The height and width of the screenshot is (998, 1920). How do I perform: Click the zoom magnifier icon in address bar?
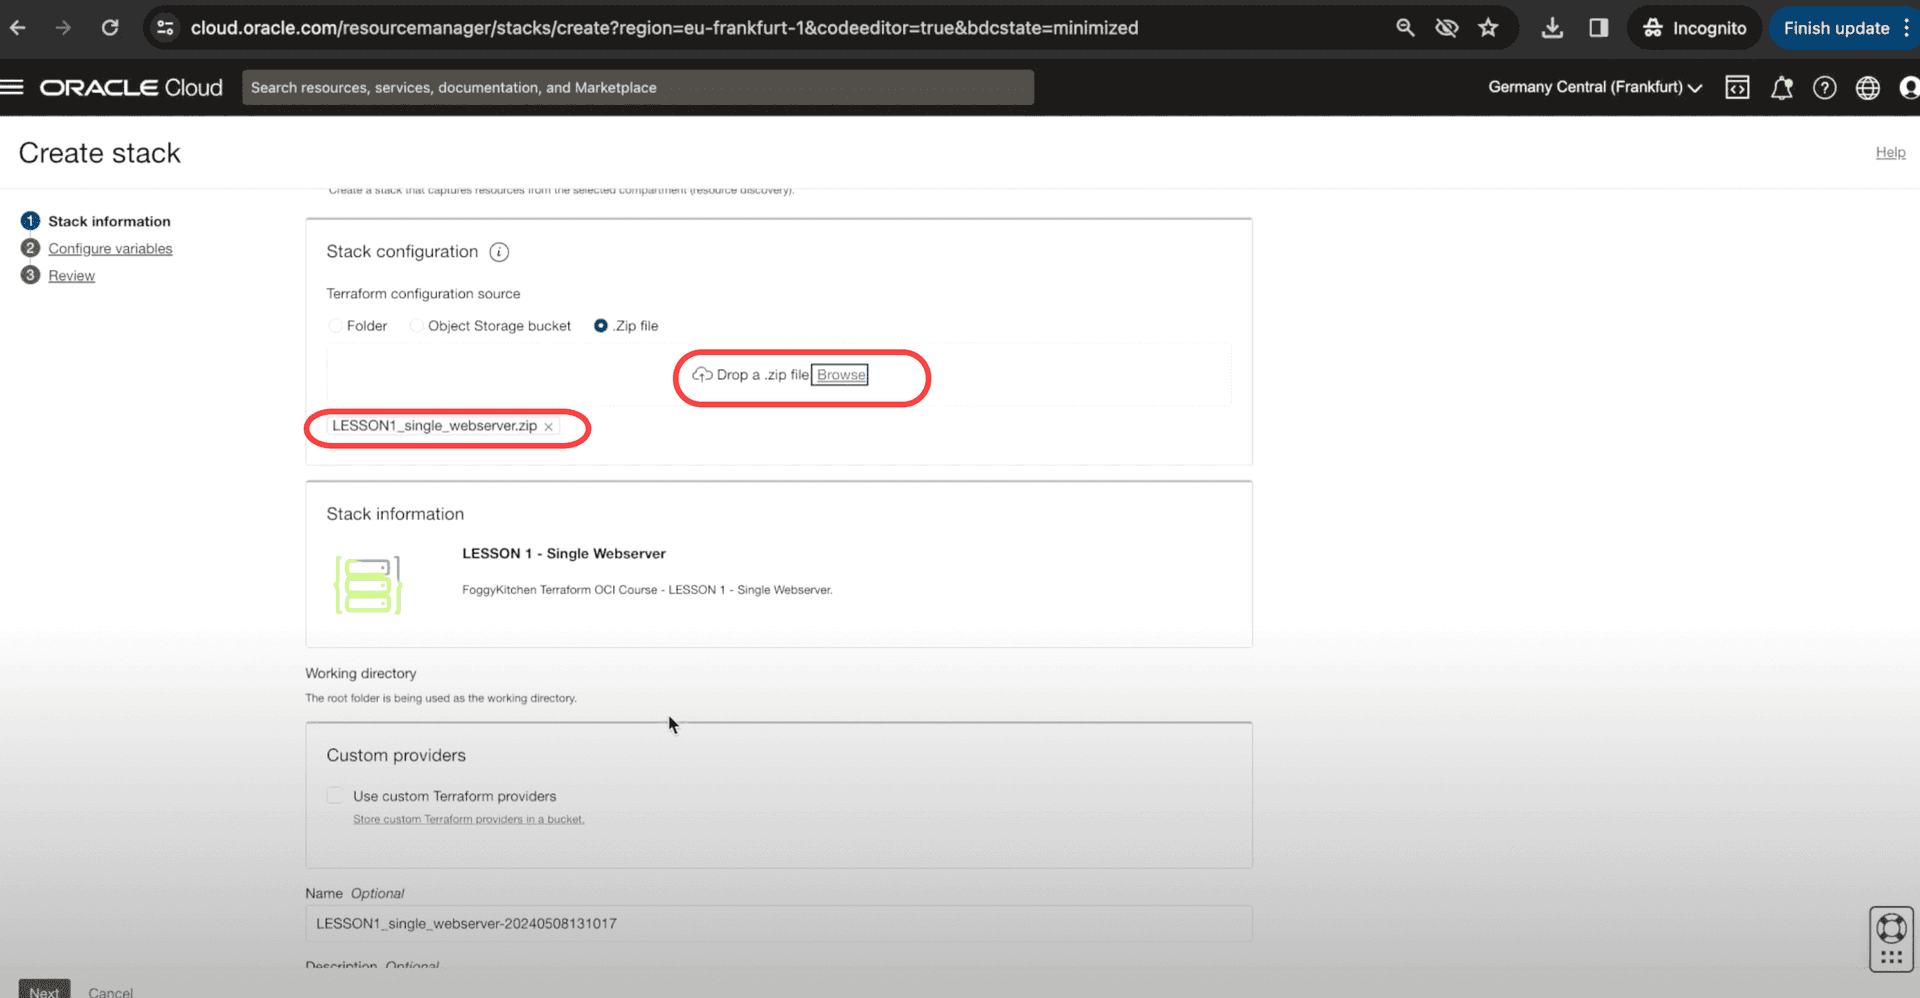(1405, 28)
